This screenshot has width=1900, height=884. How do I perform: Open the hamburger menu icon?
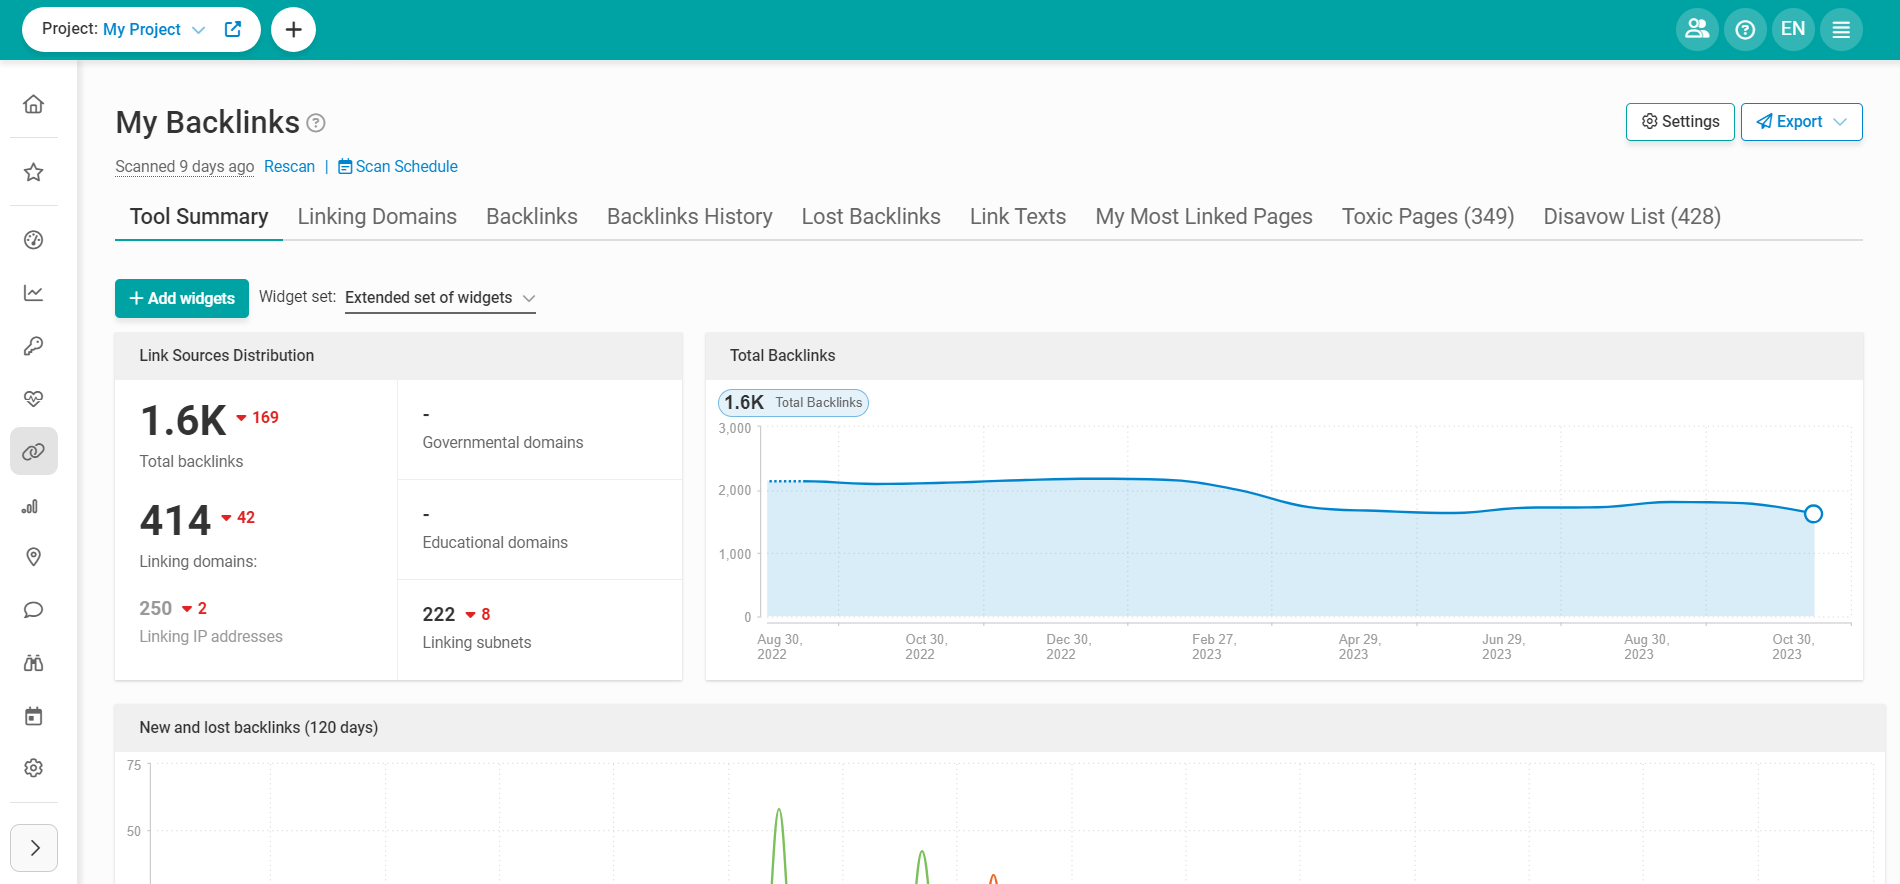point(1841,29)
